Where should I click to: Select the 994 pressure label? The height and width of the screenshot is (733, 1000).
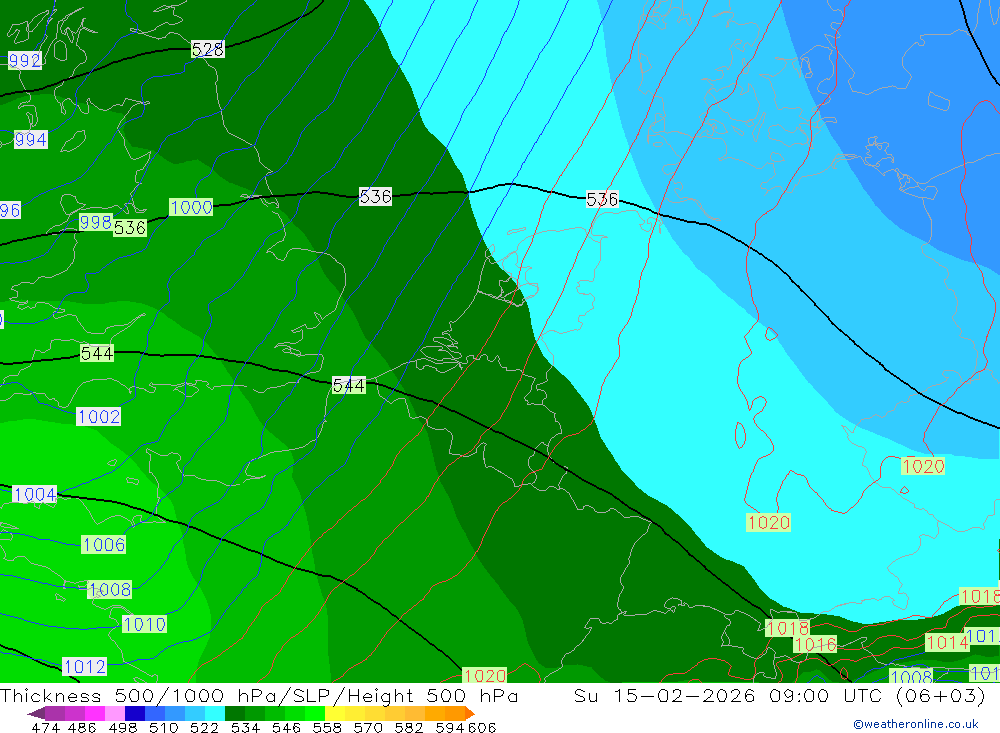pyautogui.click(x=31, y=140)
